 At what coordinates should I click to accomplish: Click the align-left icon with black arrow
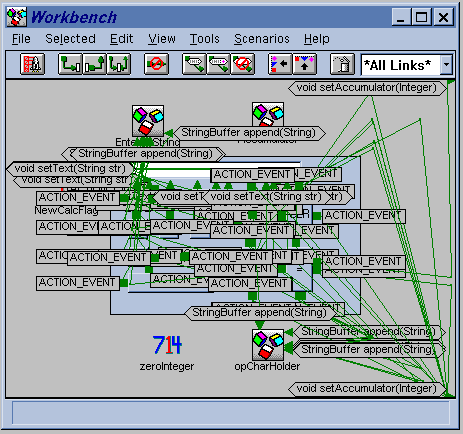tap(280, 64)
